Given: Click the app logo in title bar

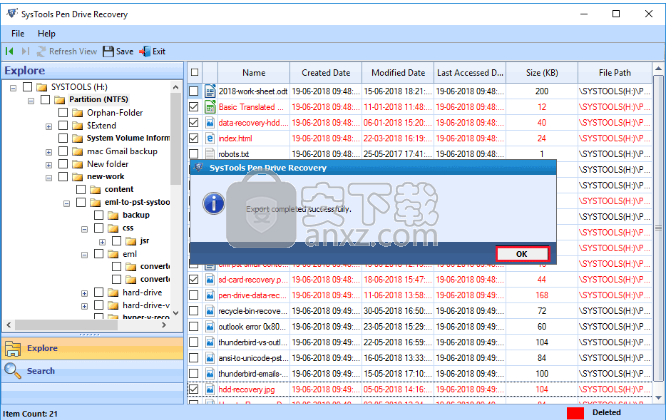Looking at the screenshot, I should point(12,14).
